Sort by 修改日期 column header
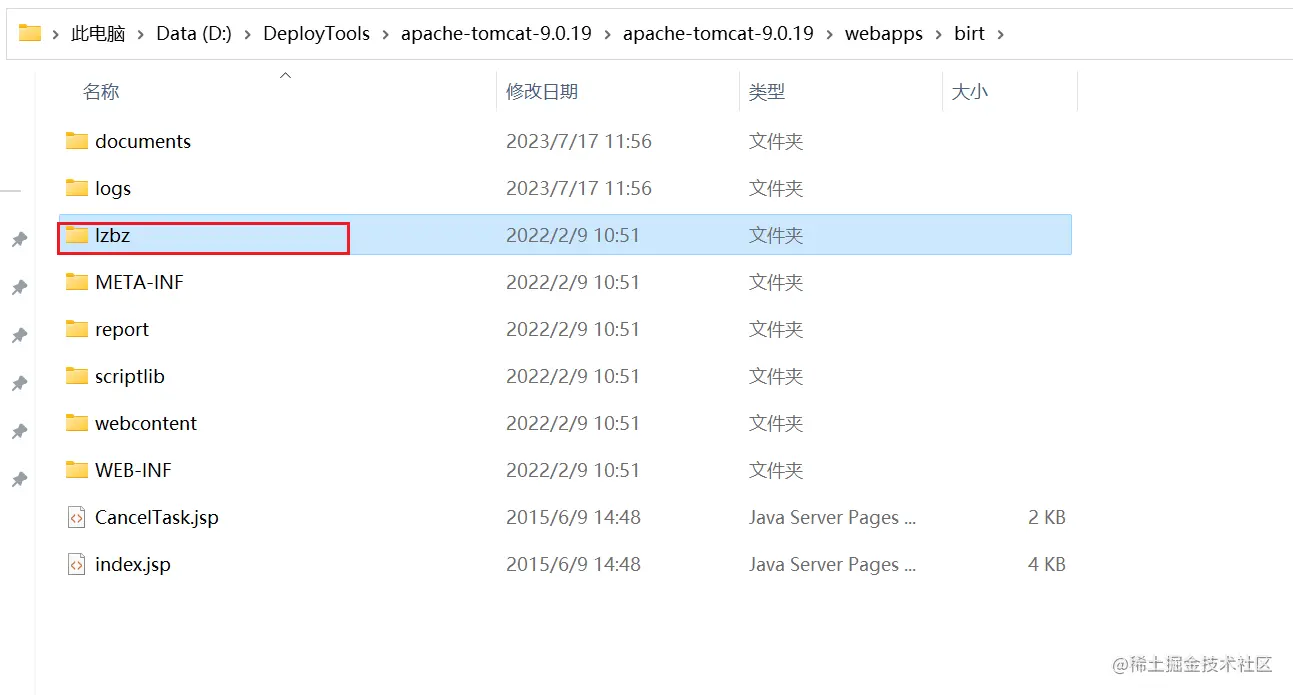This screenshot has width=1293, height=695. coord(542,92)
